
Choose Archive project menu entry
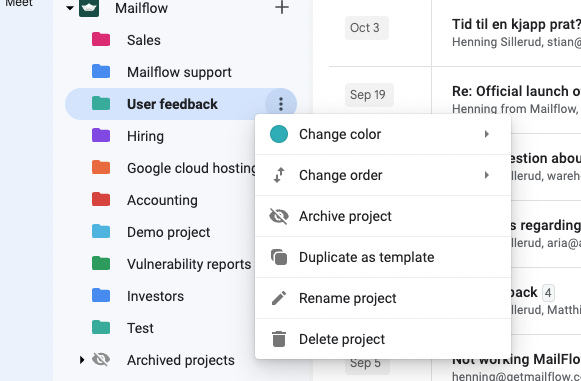tap(383, 216)
